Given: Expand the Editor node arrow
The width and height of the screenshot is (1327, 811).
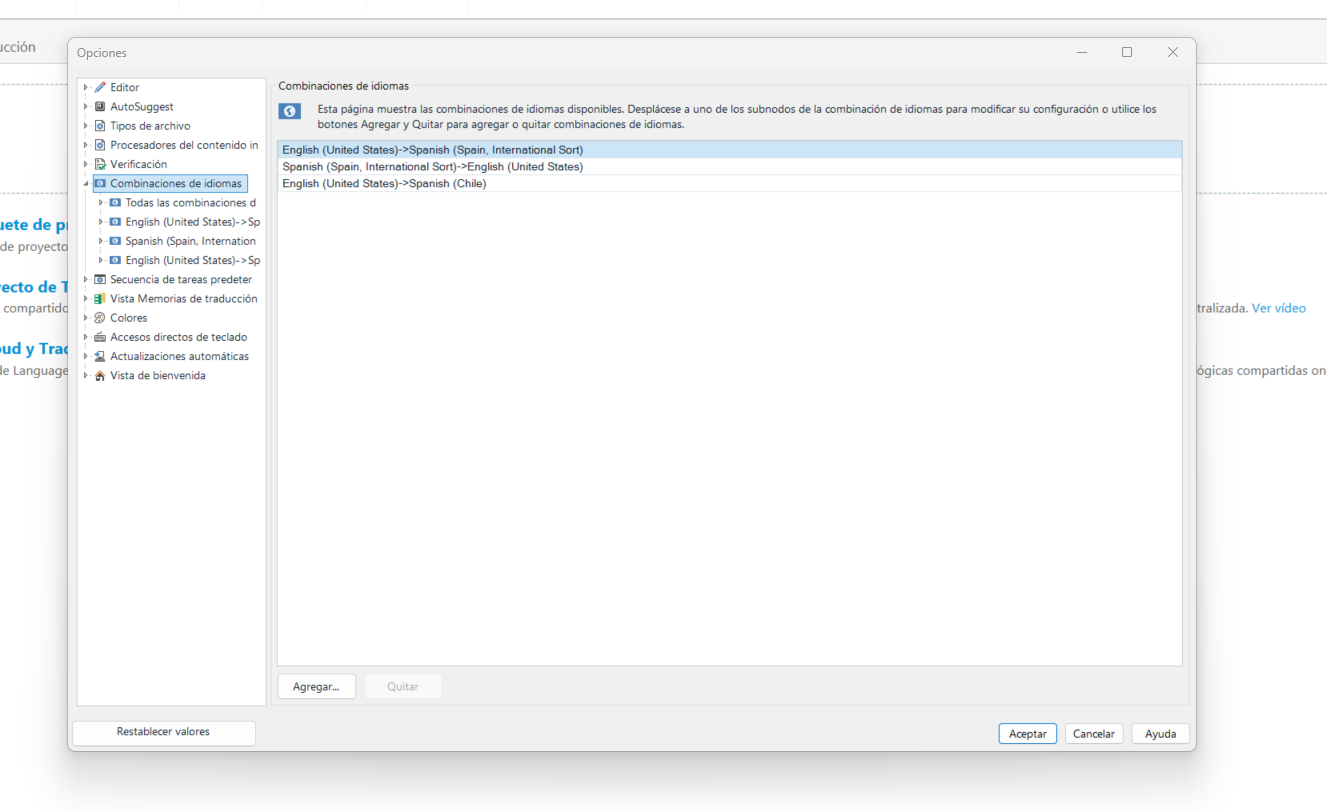Looking at the screenshot, I should point(86,87).
